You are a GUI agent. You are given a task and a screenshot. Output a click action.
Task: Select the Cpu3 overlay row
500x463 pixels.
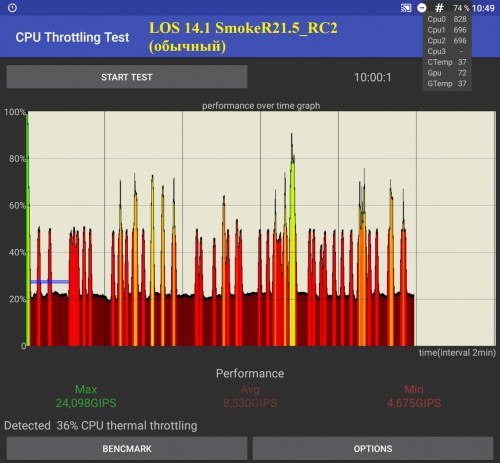click(447, 51)
